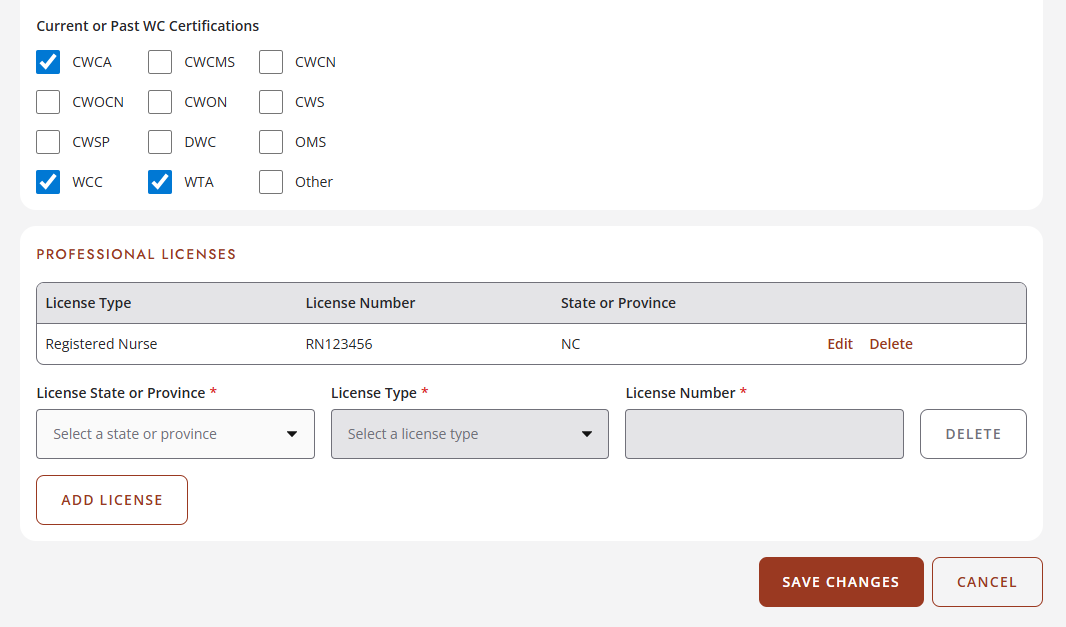The height and width of the screenshot is (627, 1066).
Task: Uncheck the WCC certification checkbox
Action: click(48, 182)
